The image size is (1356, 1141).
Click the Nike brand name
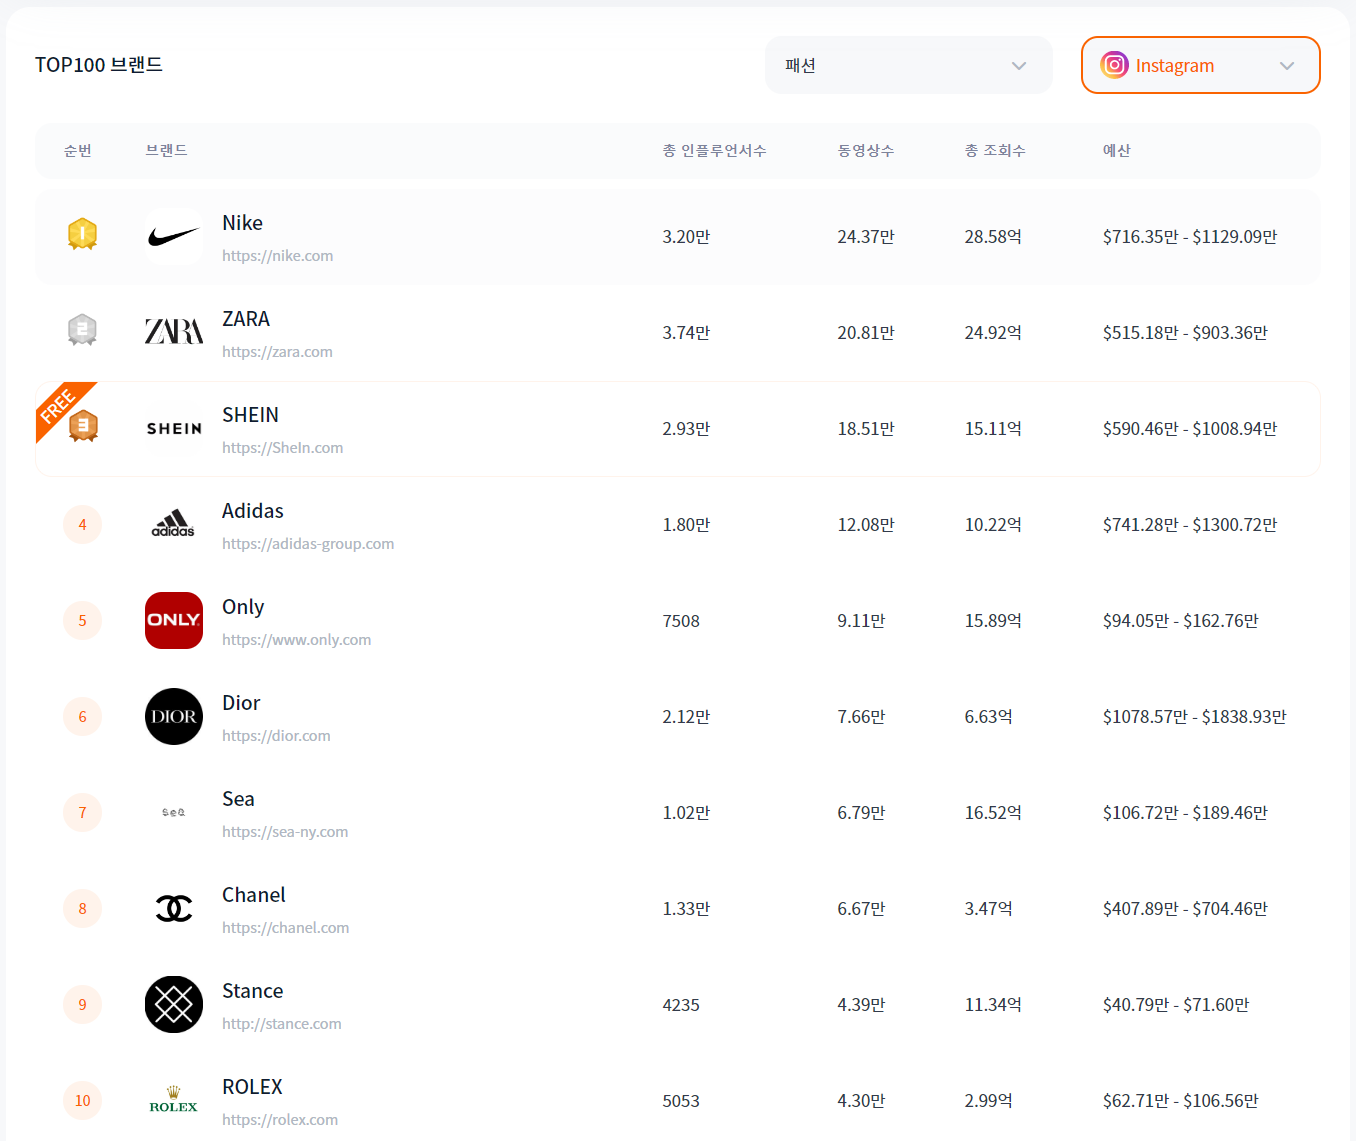tap(242, 223)
